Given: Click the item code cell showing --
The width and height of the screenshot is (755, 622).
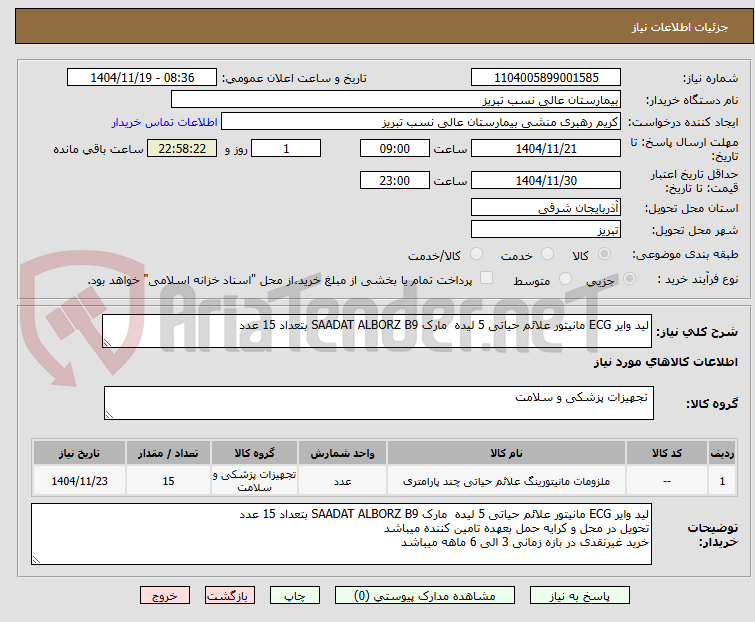Looking at the screenshot, I should point(666,481).
